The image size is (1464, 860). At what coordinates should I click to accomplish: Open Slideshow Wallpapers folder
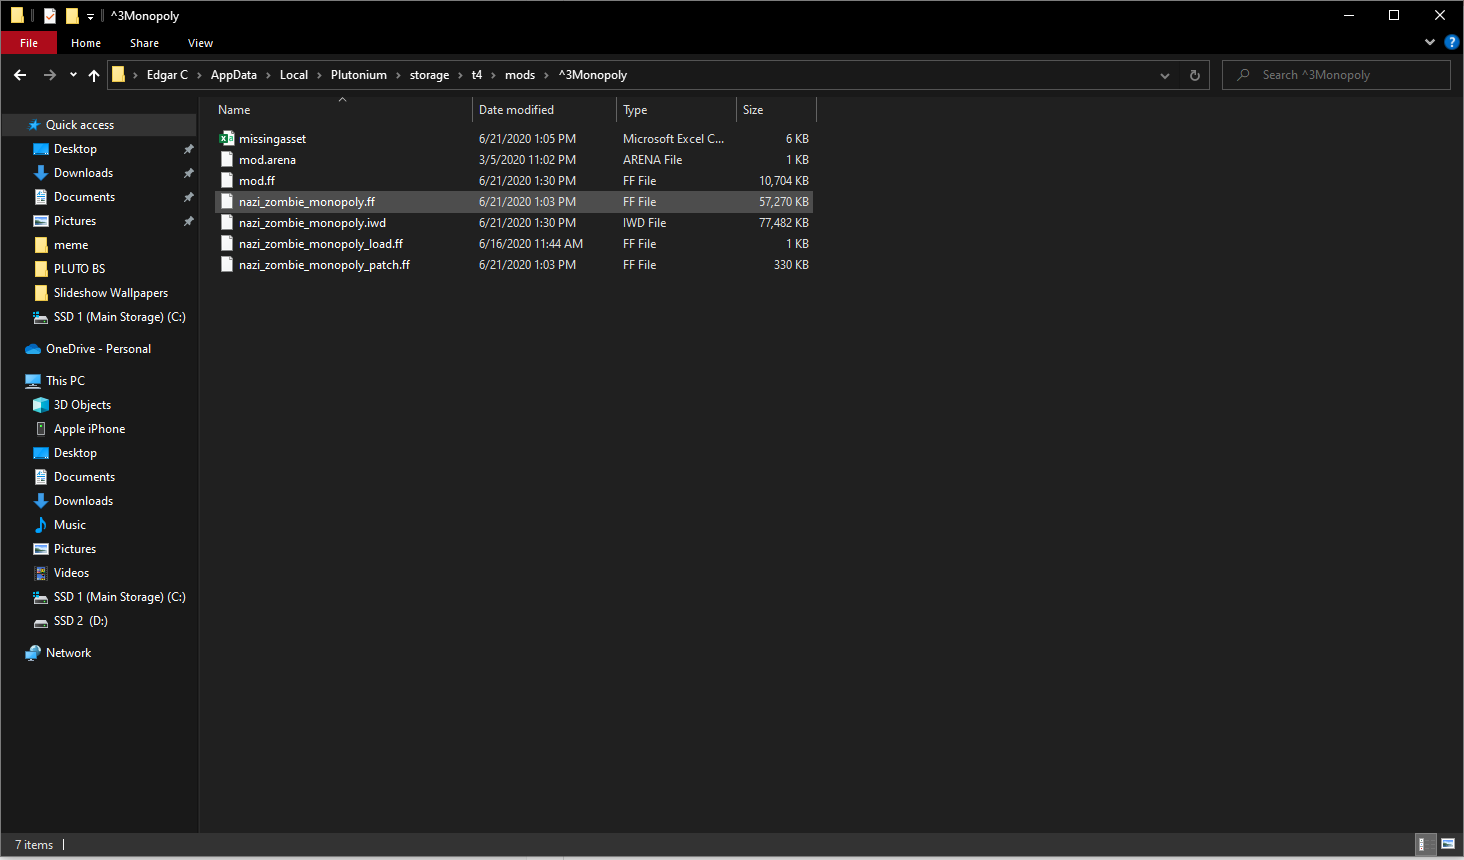point(110,293)
